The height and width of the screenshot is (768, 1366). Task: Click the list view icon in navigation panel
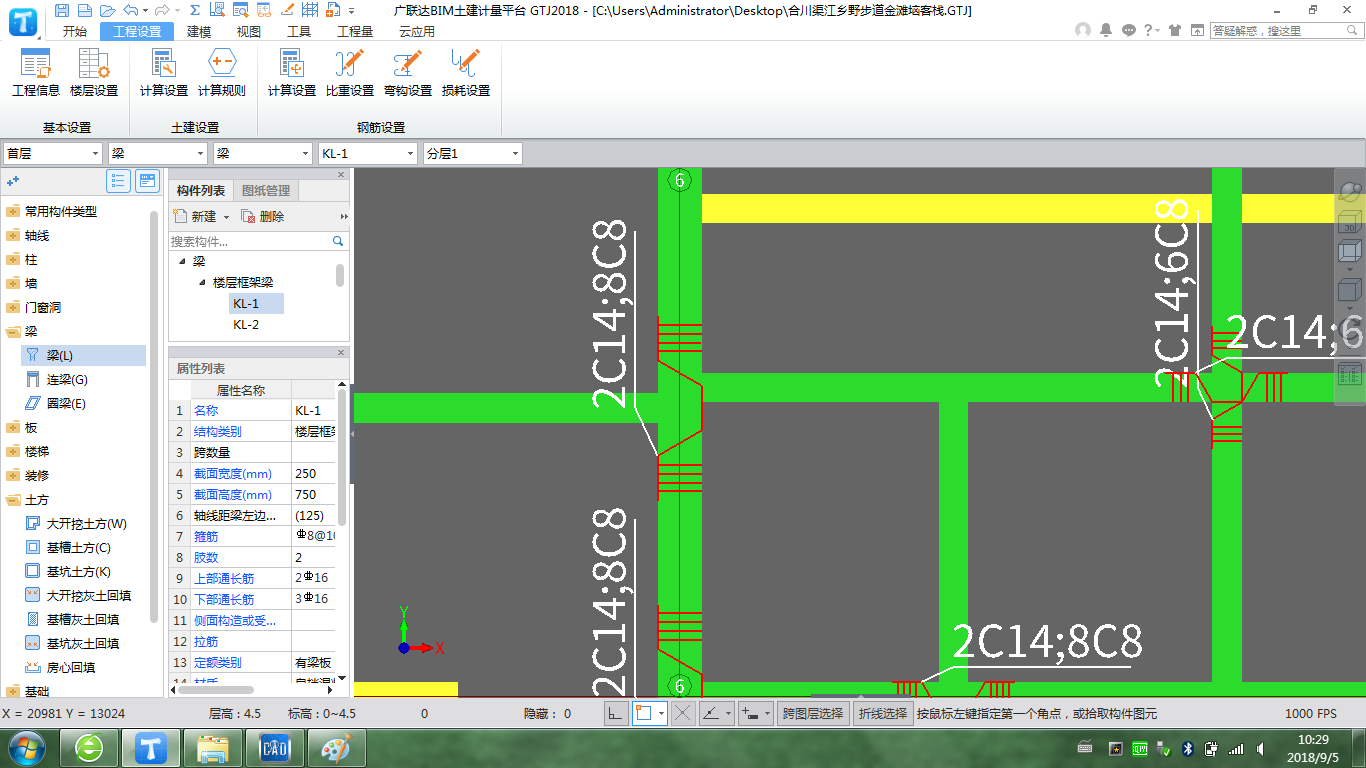(119, 181)
